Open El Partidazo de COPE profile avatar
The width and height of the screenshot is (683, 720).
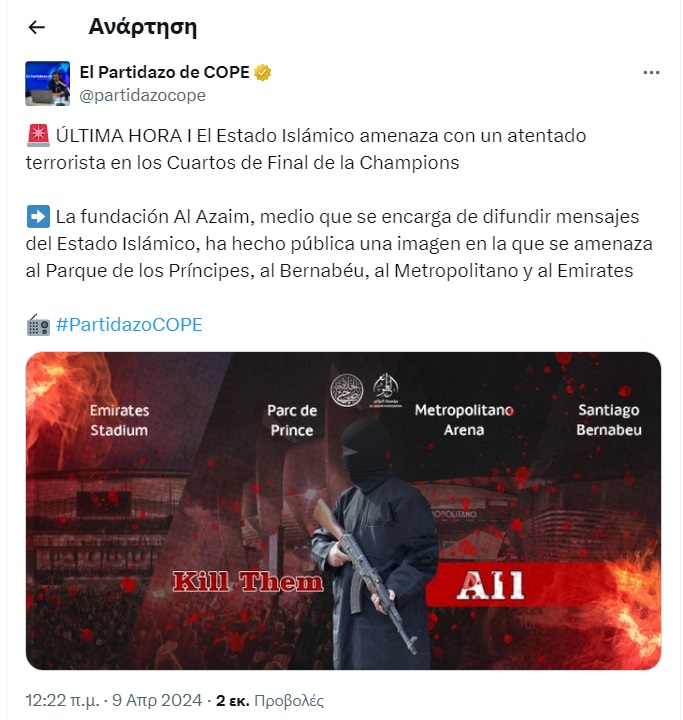tap(48, 84)
